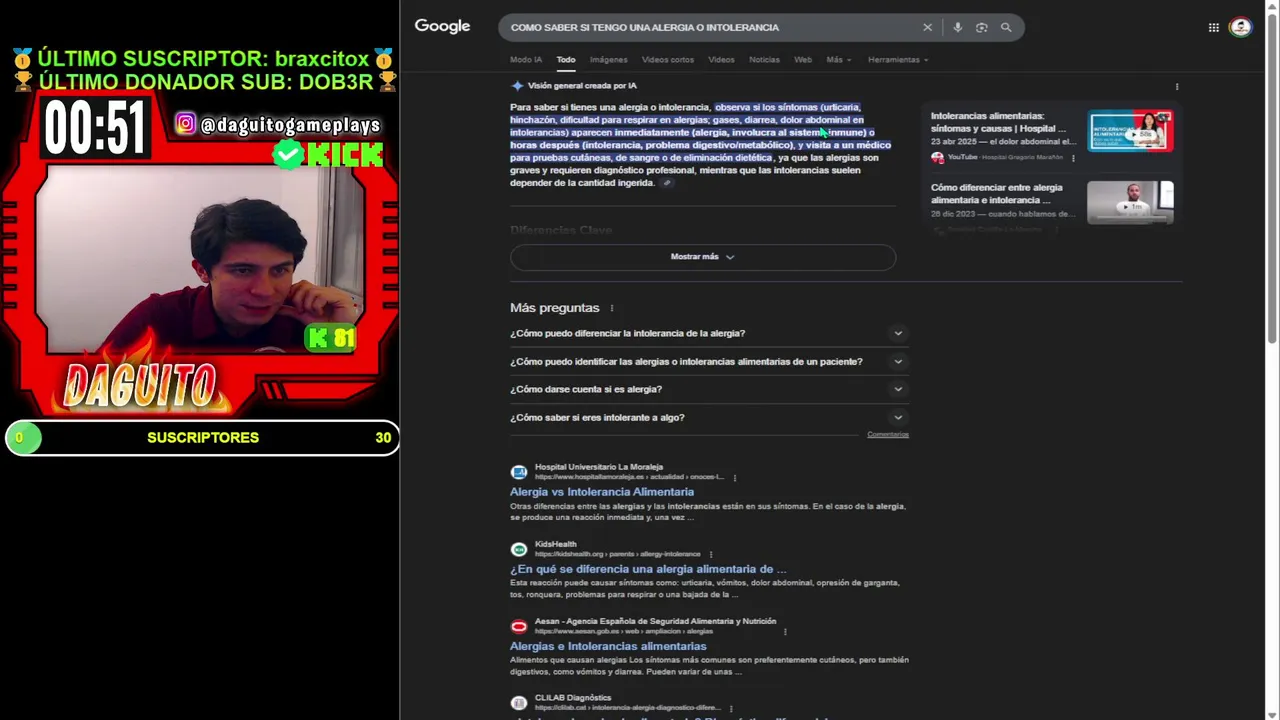Switch to the Imágenes tab

point(608,60)
